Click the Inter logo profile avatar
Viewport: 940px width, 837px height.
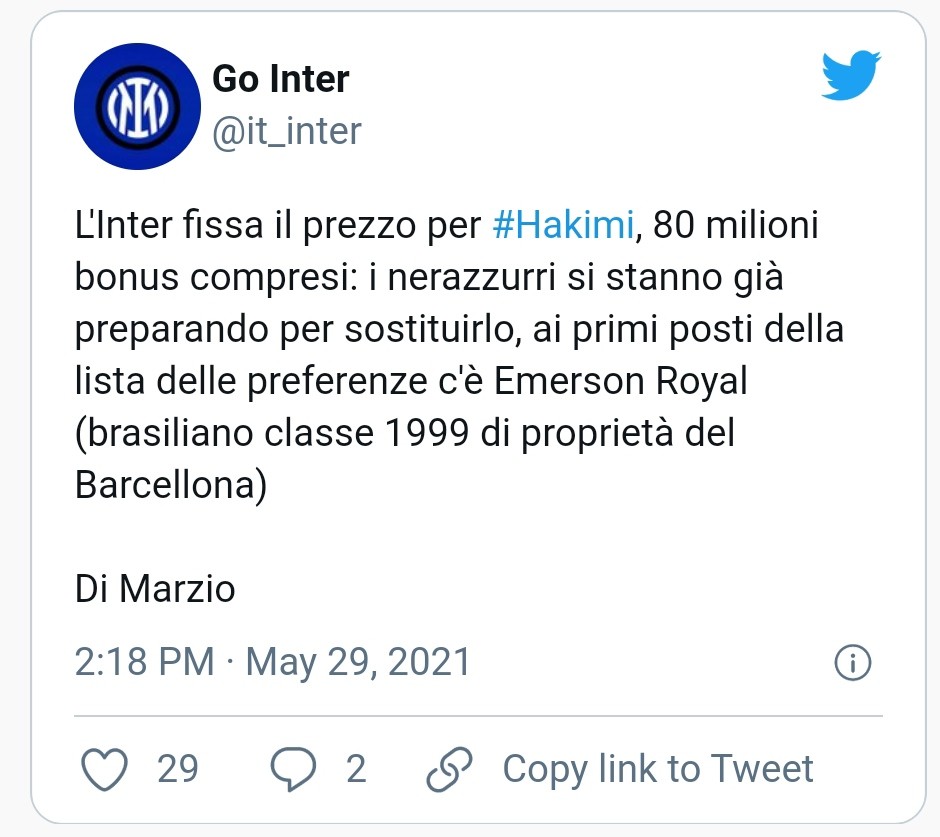pyautogui.click(x=138, y=106)
